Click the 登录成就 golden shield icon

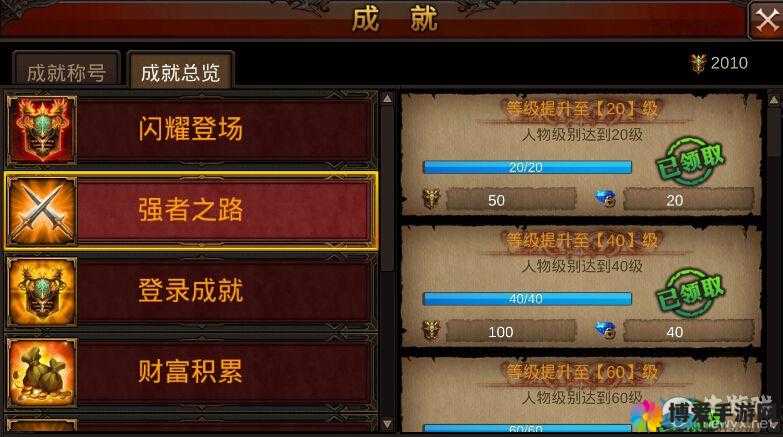point(42,292)
